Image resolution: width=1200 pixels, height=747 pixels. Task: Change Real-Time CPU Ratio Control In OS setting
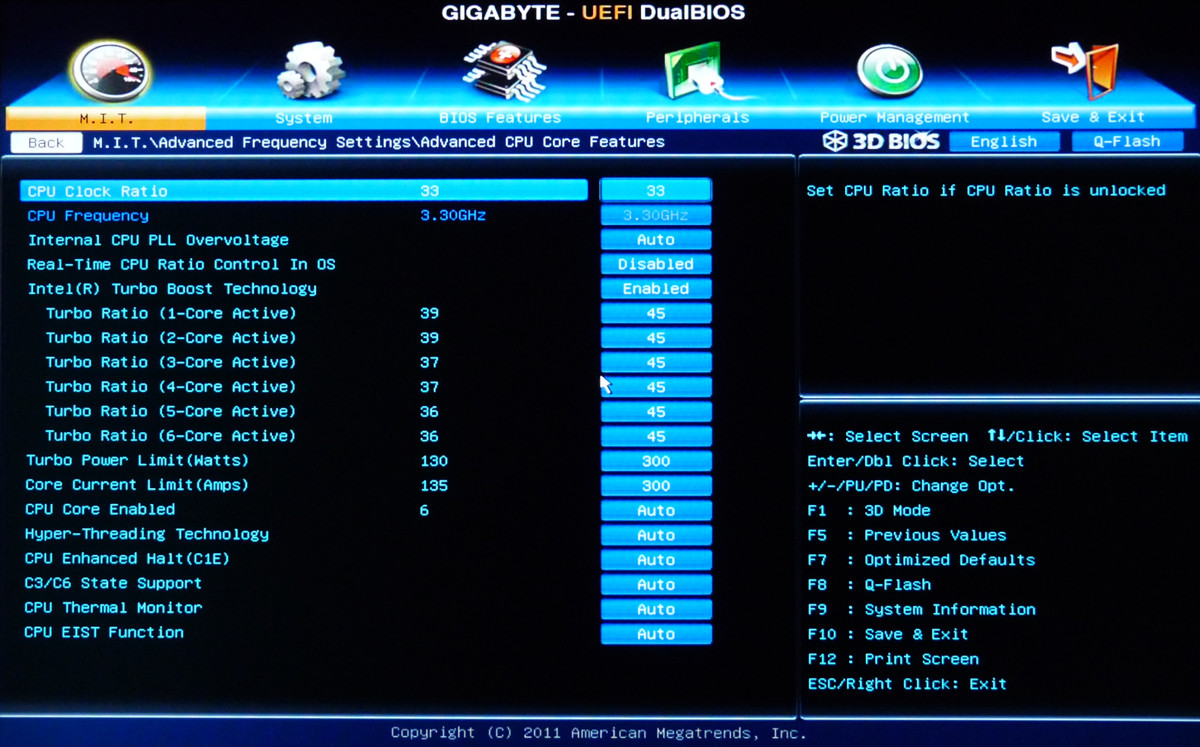[656, 264]
